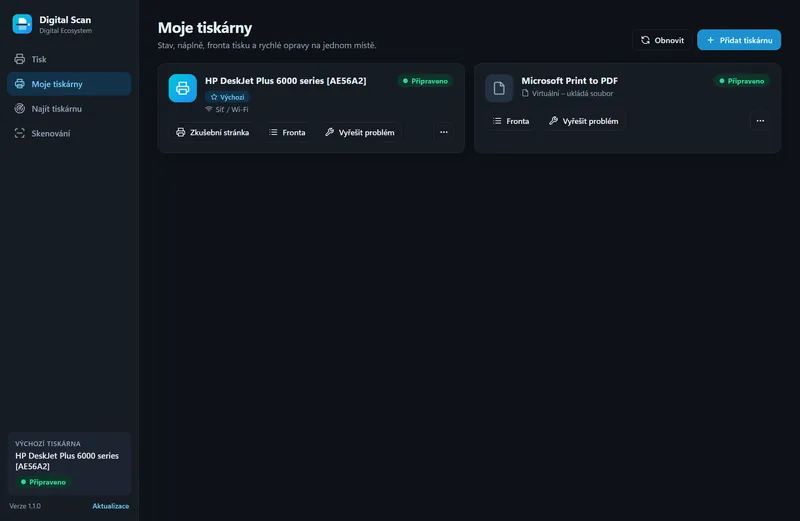This screenshot has width=800, height=521.
Task: Click the HP DeskJet Připraveno status badge
Action: (x=425, y=81)
